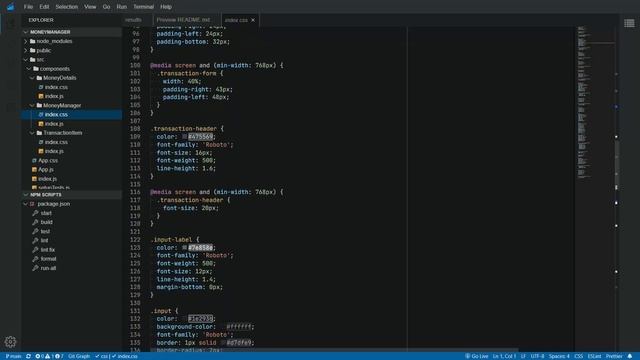This screenshot has width=640, height=360.
Task: Open the Help menu
Action: pos(166,7)
